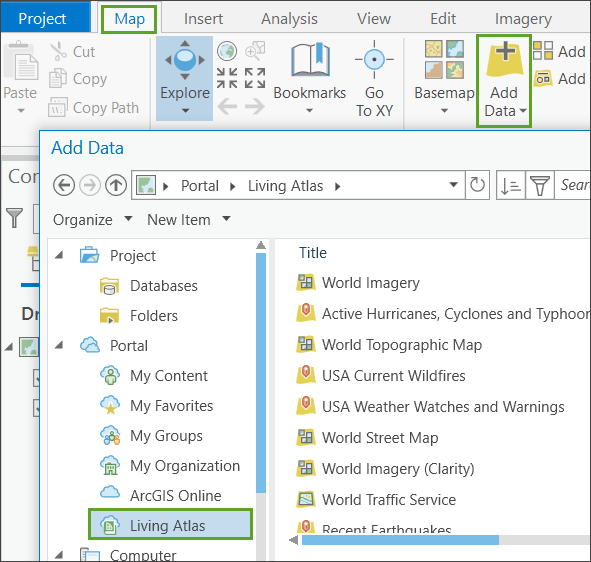
Task: Select Folders in the tree
Action: point(139,315)
